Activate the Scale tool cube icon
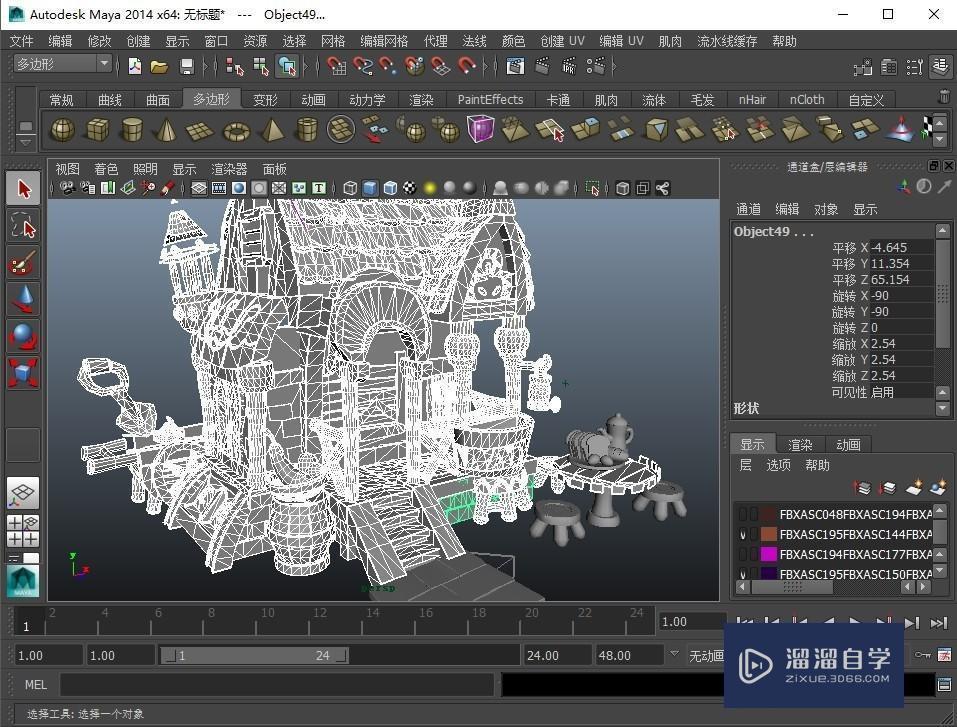Screen dimensions: 957x727 tap(23, 372)
